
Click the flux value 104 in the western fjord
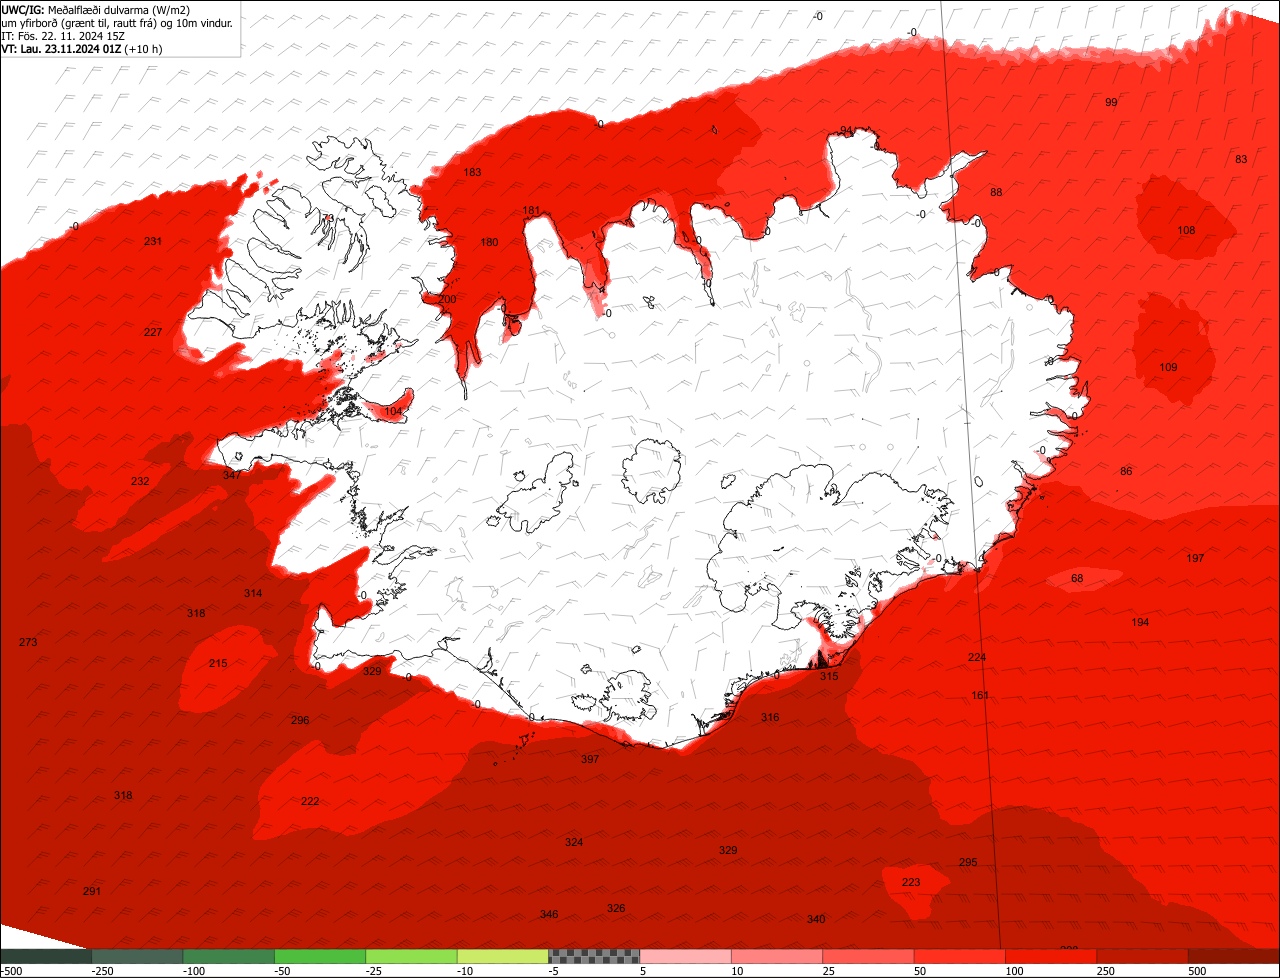pos(394,411)
